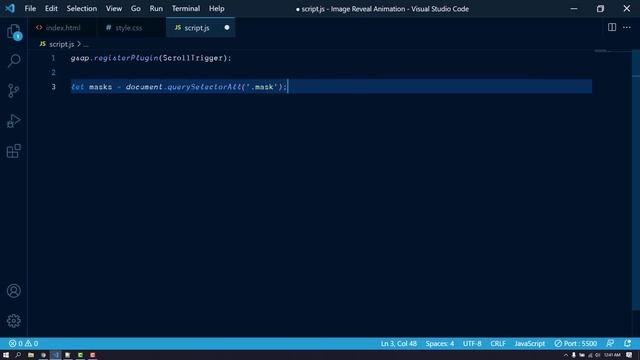Open the View menu
Image resolution: width=640 pixels, height=360 pixels.
[x=114, y=9]
